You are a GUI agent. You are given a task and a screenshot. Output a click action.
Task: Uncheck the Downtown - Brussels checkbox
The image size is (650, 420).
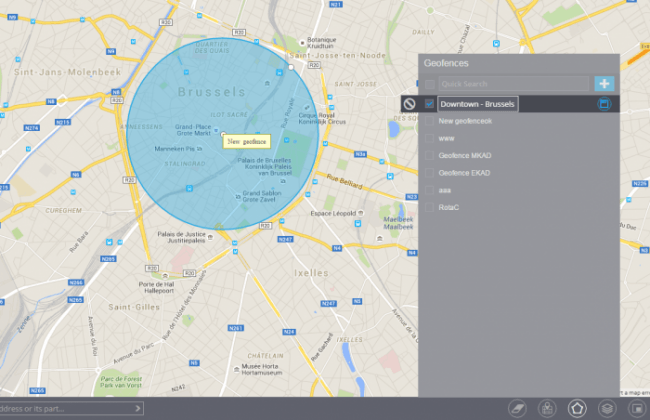tap(429, 104)
